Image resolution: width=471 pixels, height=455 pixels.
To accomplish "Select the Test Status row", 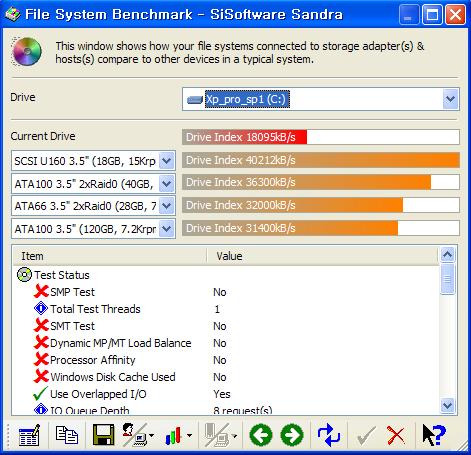I will pyautogui.click(x=62, y=275).
